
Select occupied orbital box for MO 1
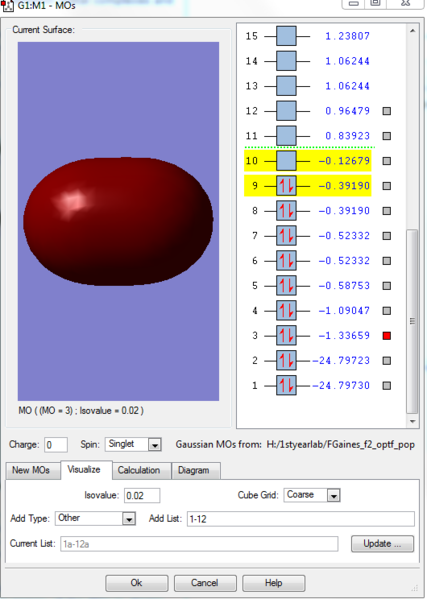pos(286,385)
